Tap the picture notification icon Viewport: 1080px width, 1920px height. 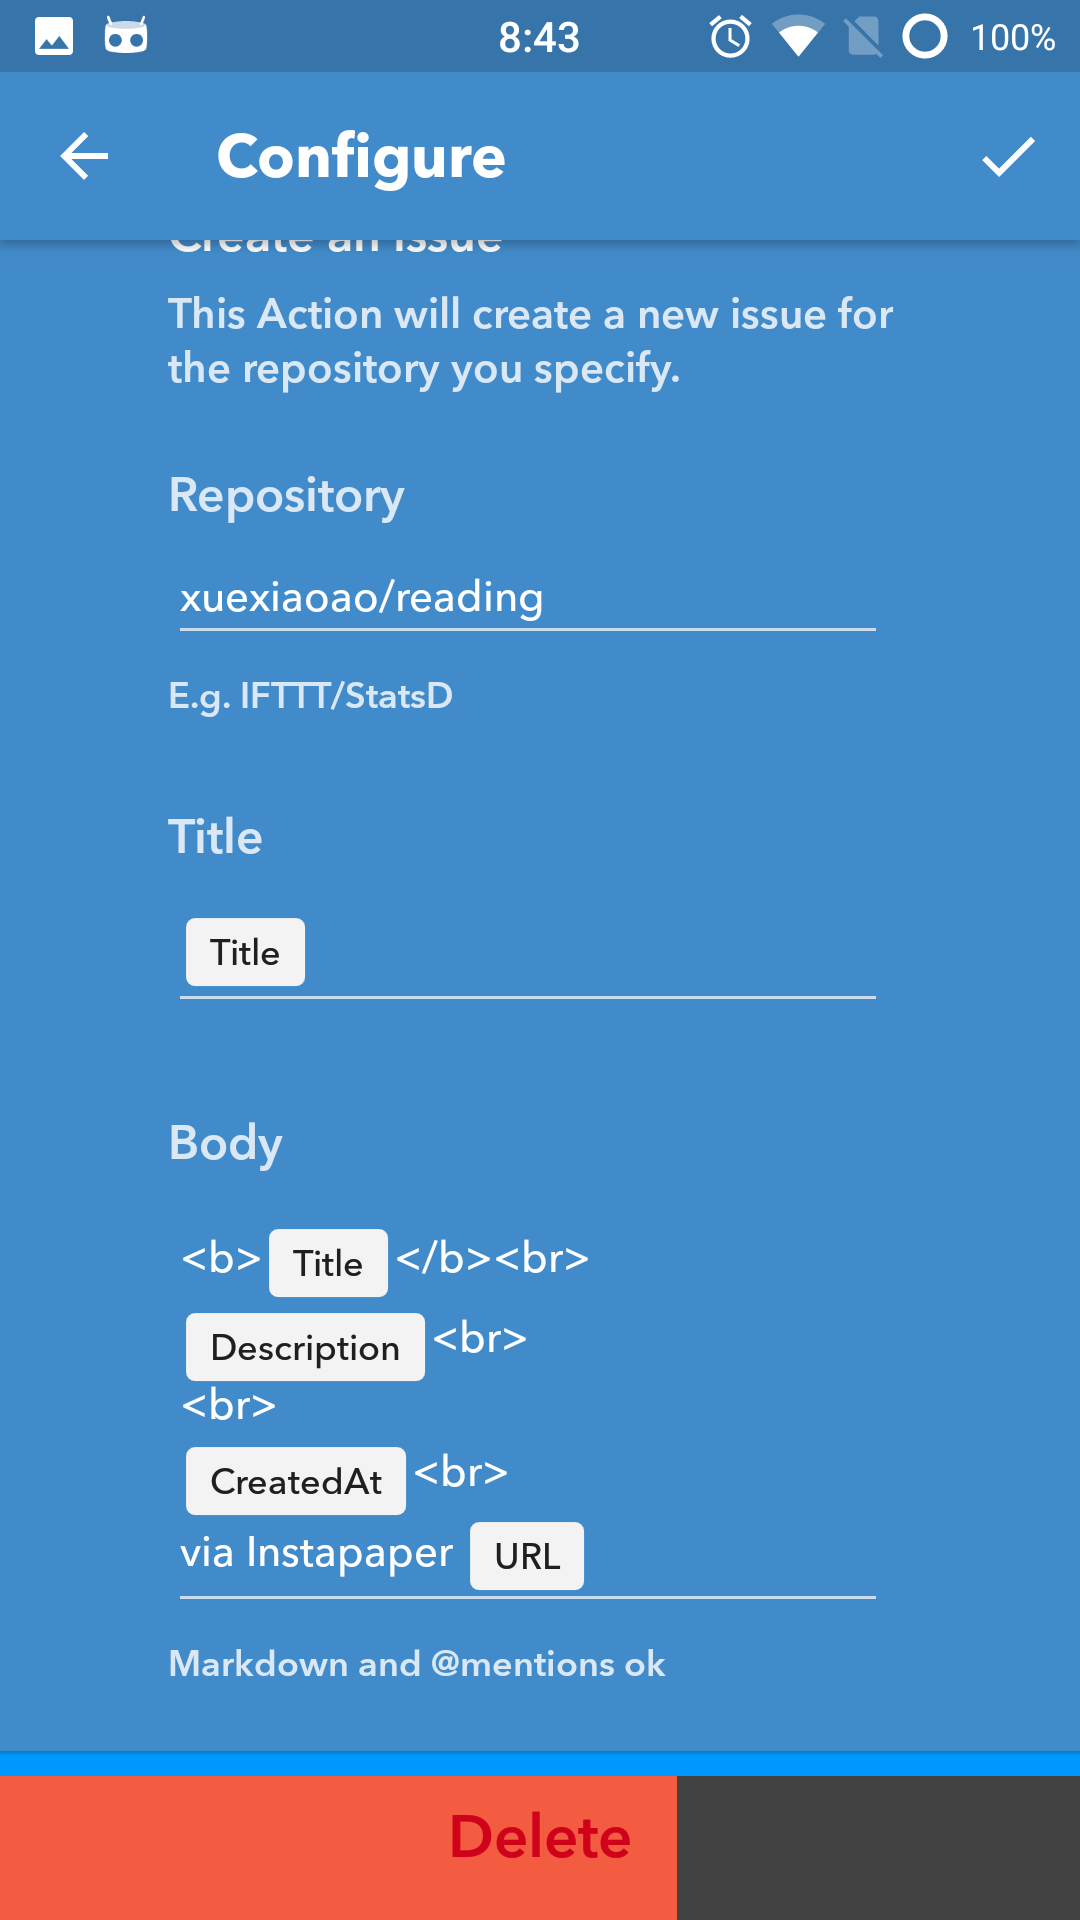point(54,37)
